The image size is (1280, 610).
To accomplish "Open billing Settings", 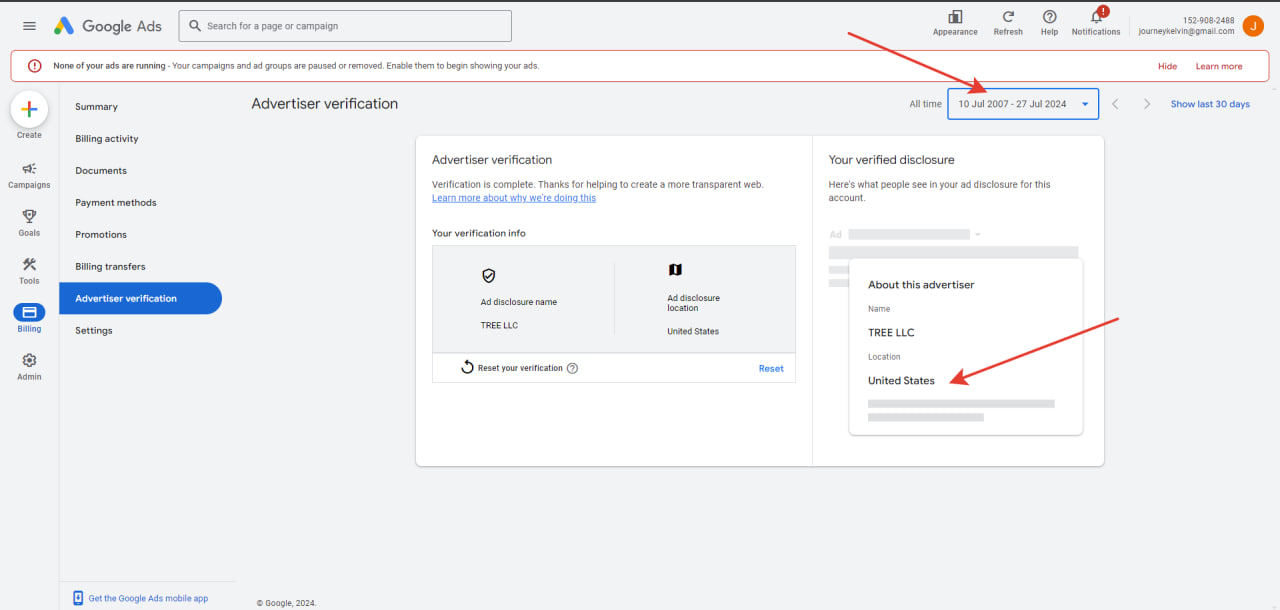I will [94, 331].
